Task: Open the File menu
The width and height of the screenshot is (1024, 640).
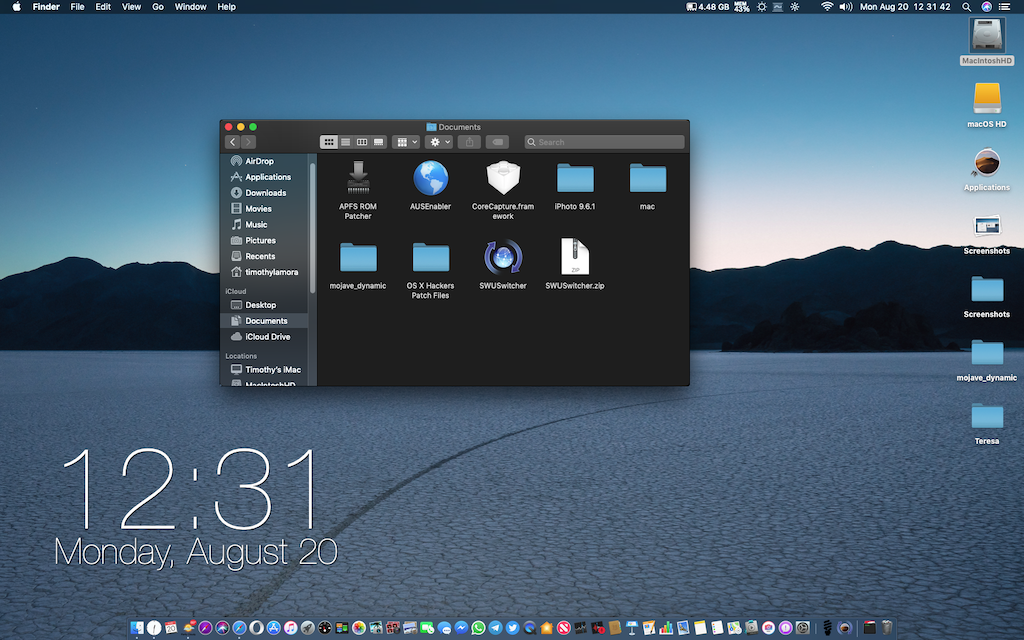Action: pyautogui.click(x=78, y=7)
